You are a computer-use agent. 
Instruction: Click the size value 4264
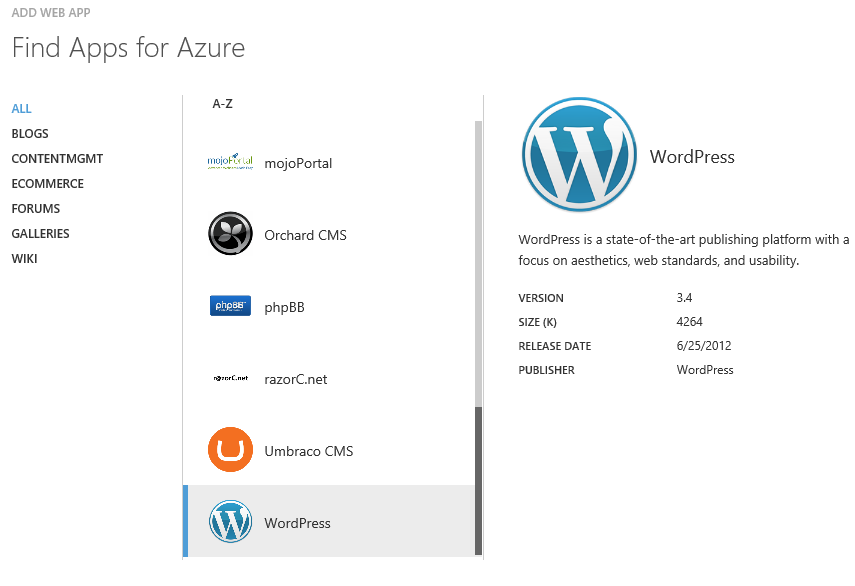(x=689, y=322)
